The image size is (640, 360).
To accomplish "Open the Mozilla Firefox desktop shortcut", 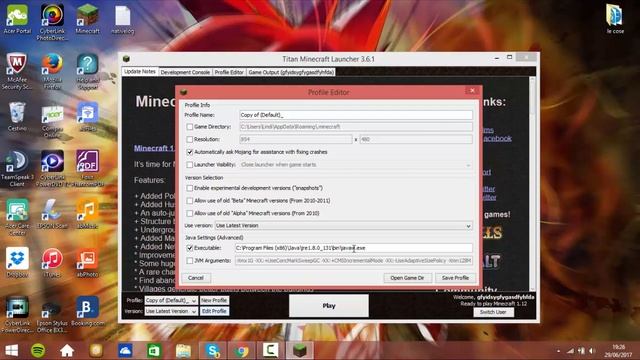I will [x=52, y=71].
